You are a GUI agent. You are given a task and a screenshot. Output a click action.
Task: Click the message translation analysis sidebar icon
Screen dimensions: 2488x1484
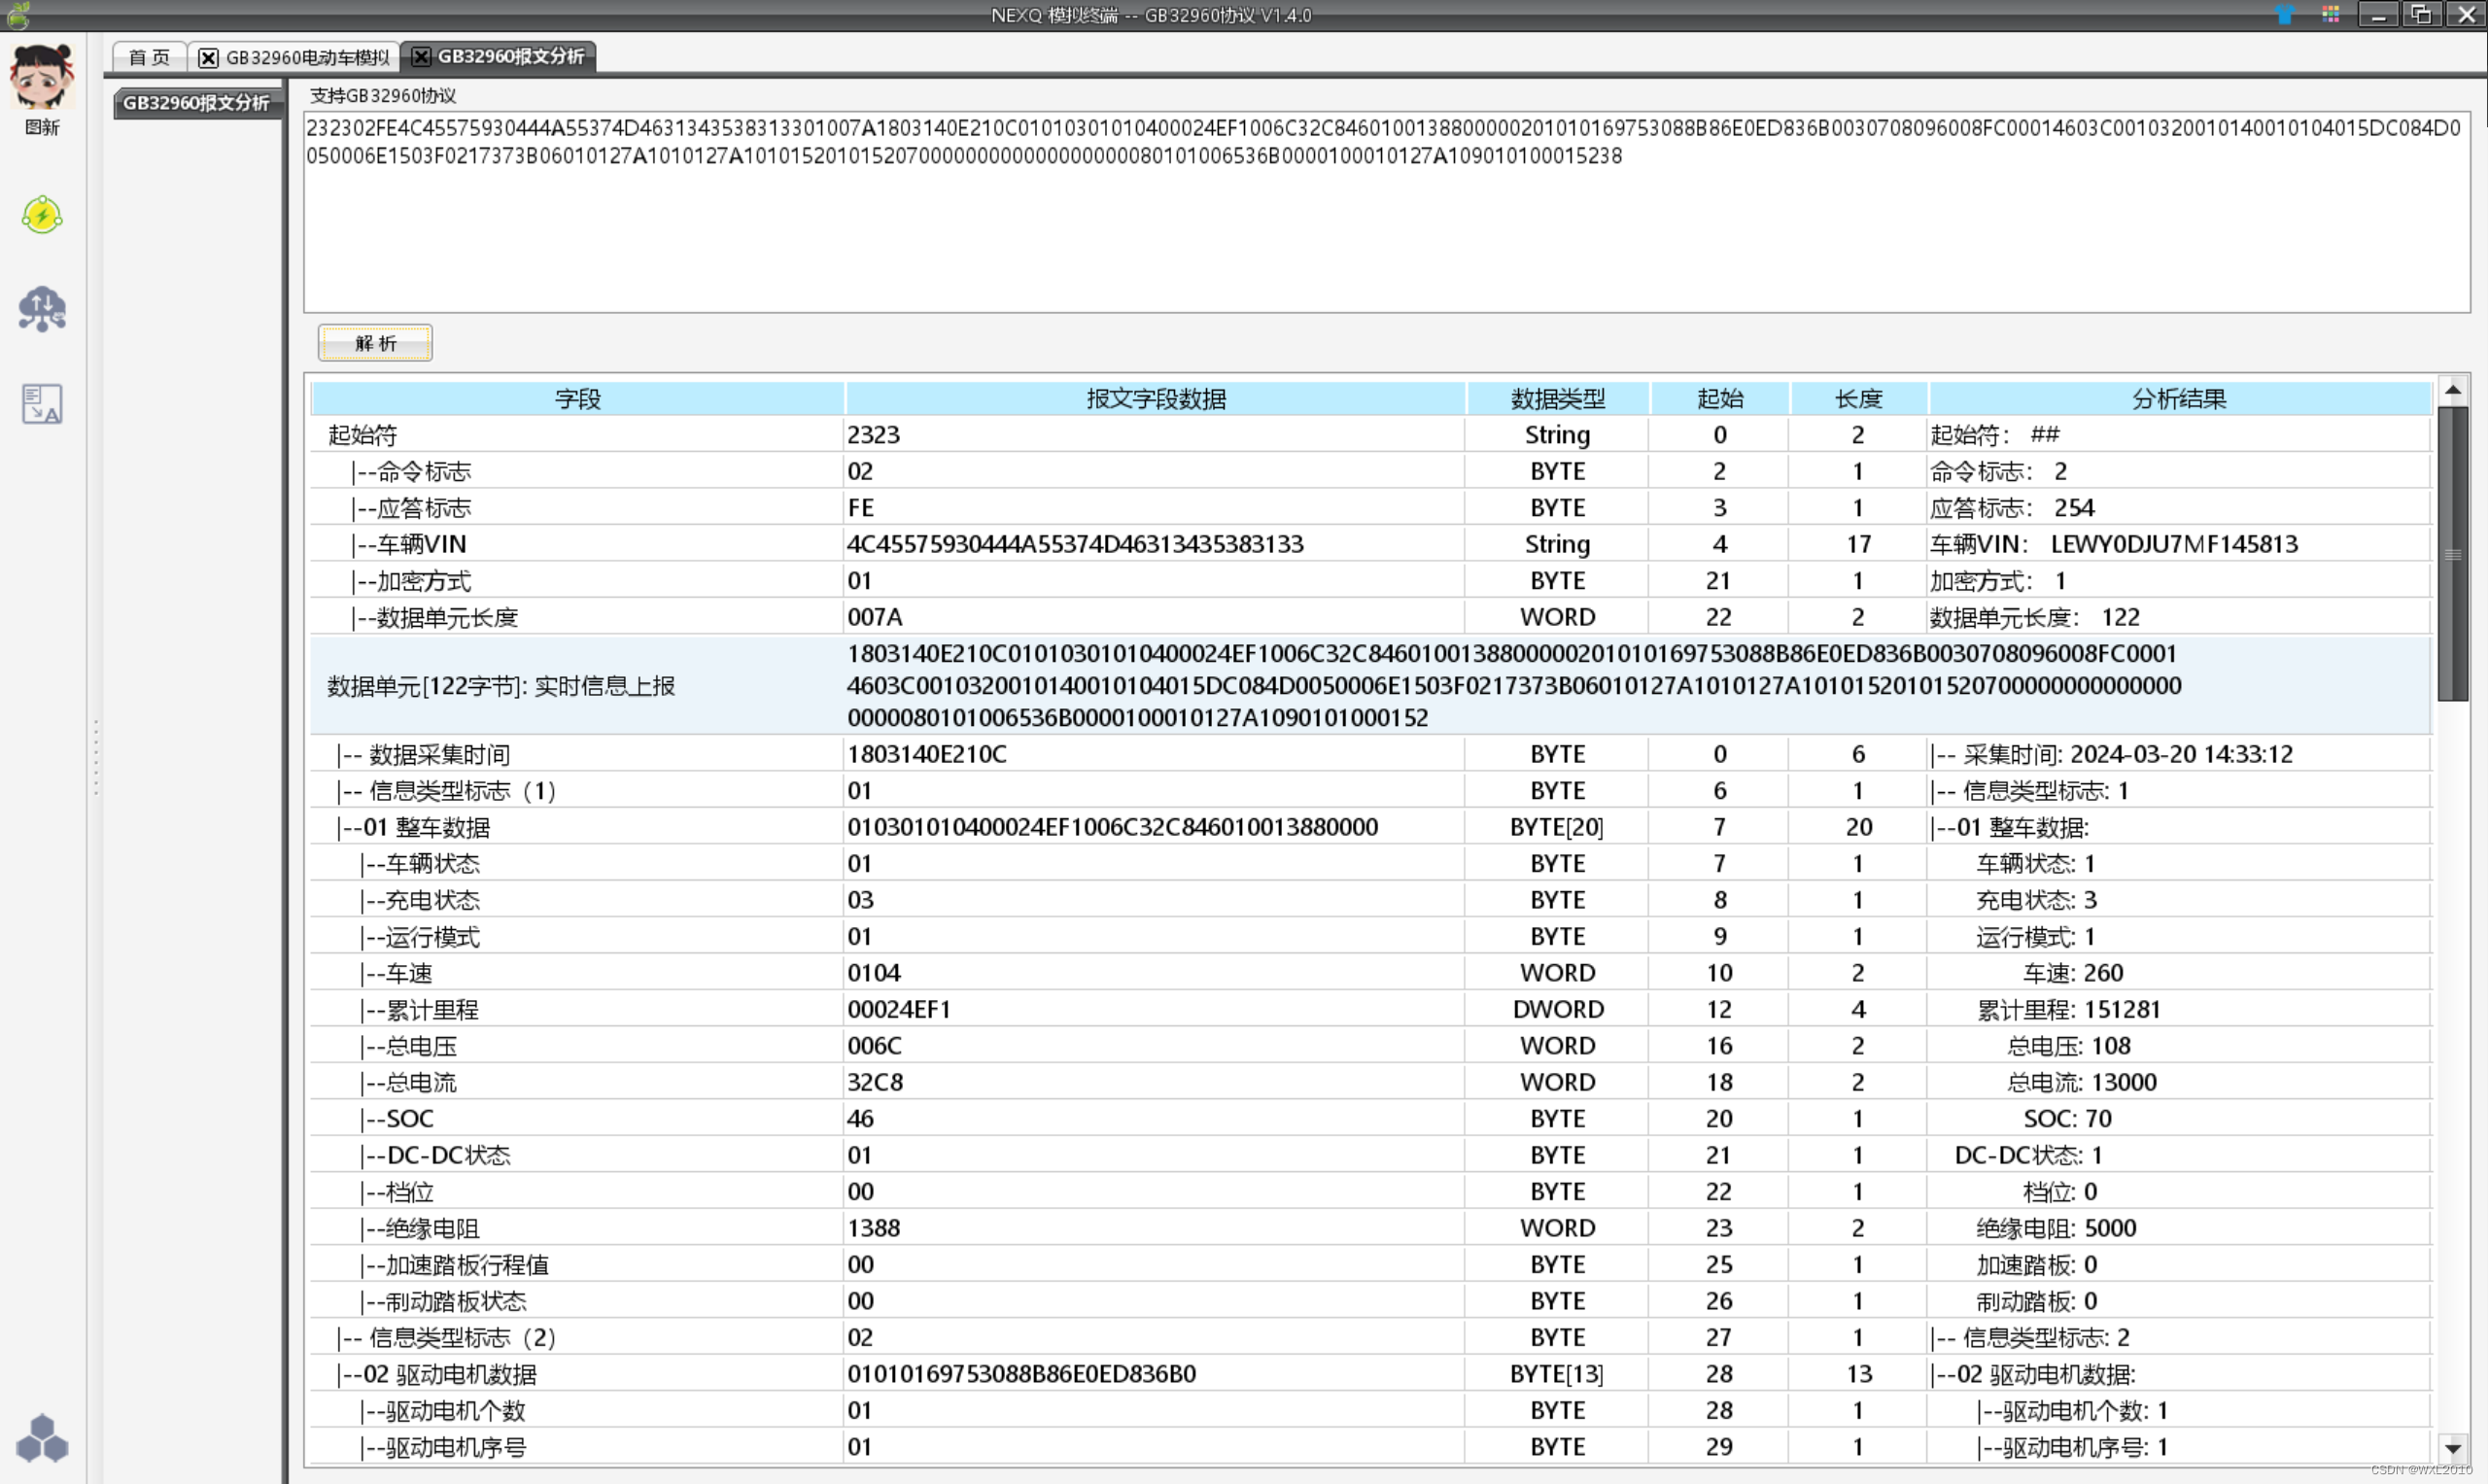click(x=42, y=404)
